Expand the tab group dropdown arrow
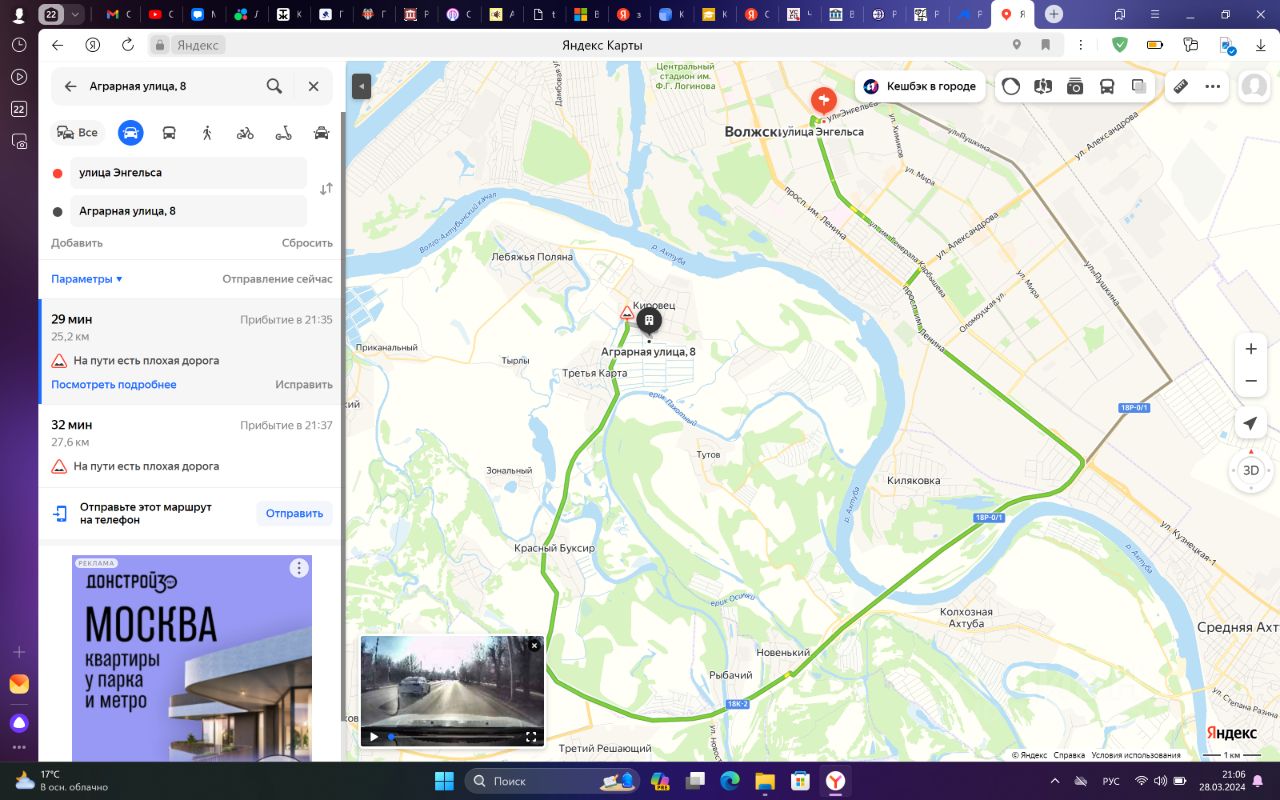The image size is (1280, 800). pyautogui.click(x=76, y=14)
